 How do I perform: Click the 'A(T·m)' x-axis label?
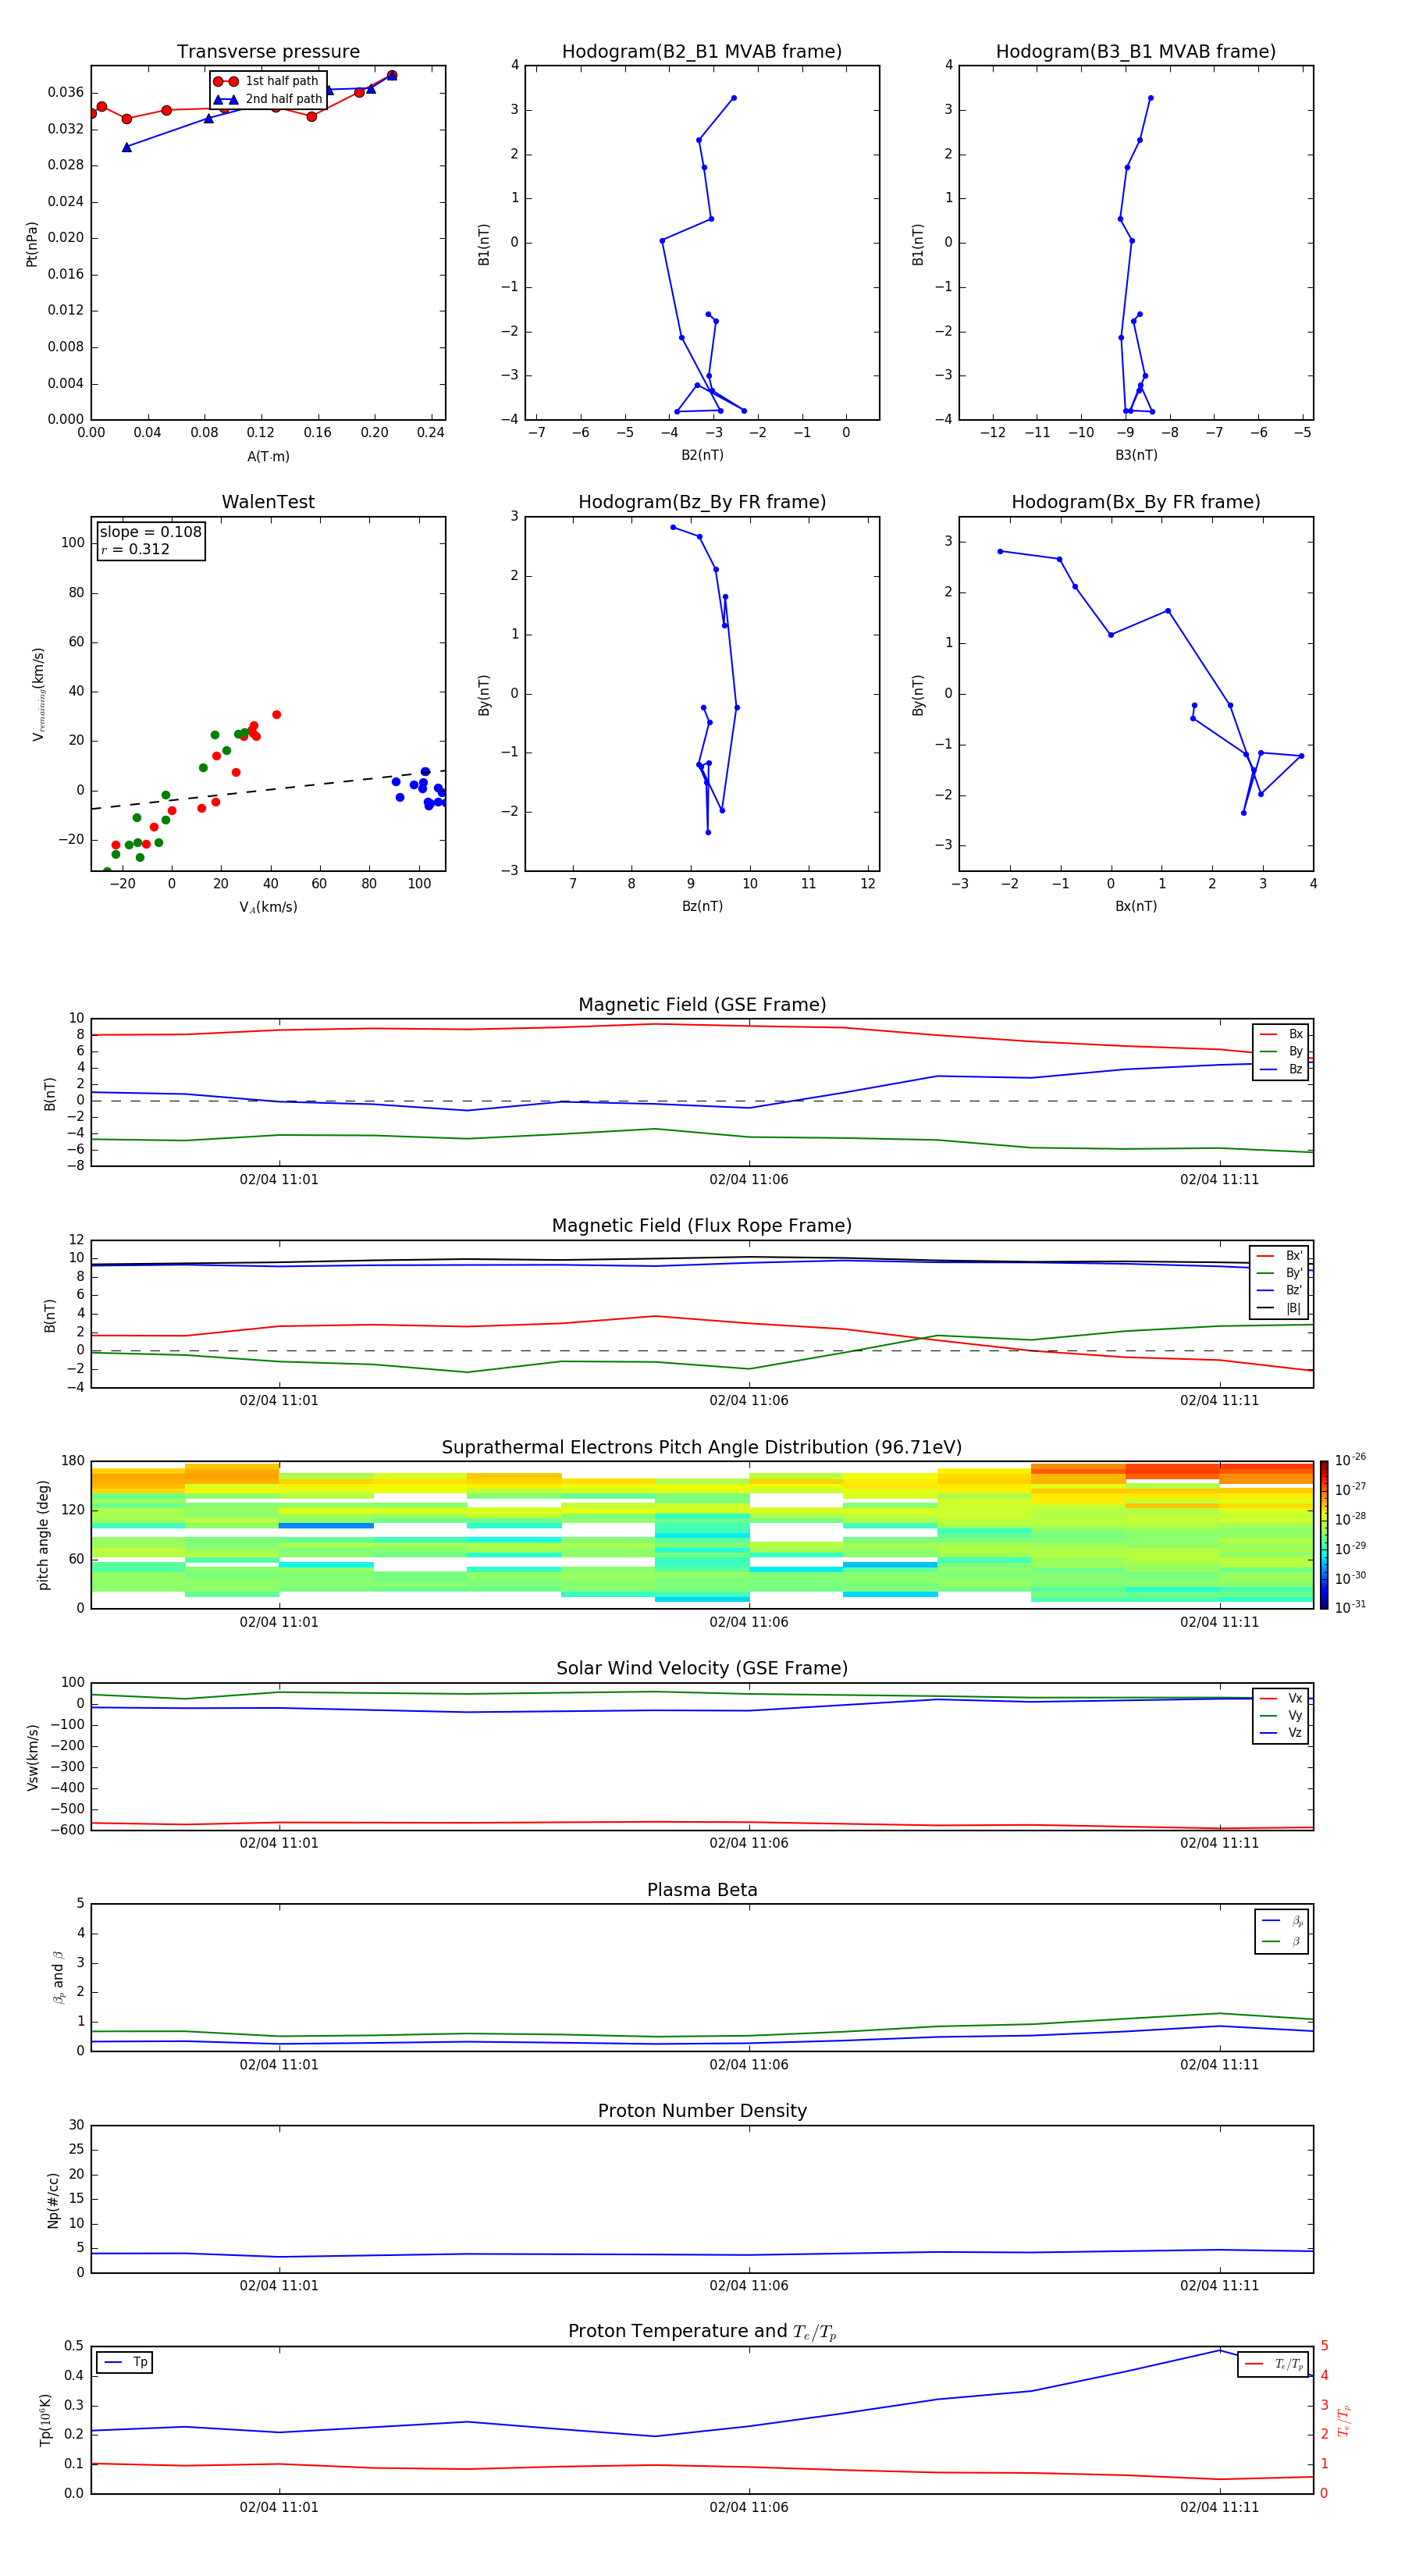[268, 456]
